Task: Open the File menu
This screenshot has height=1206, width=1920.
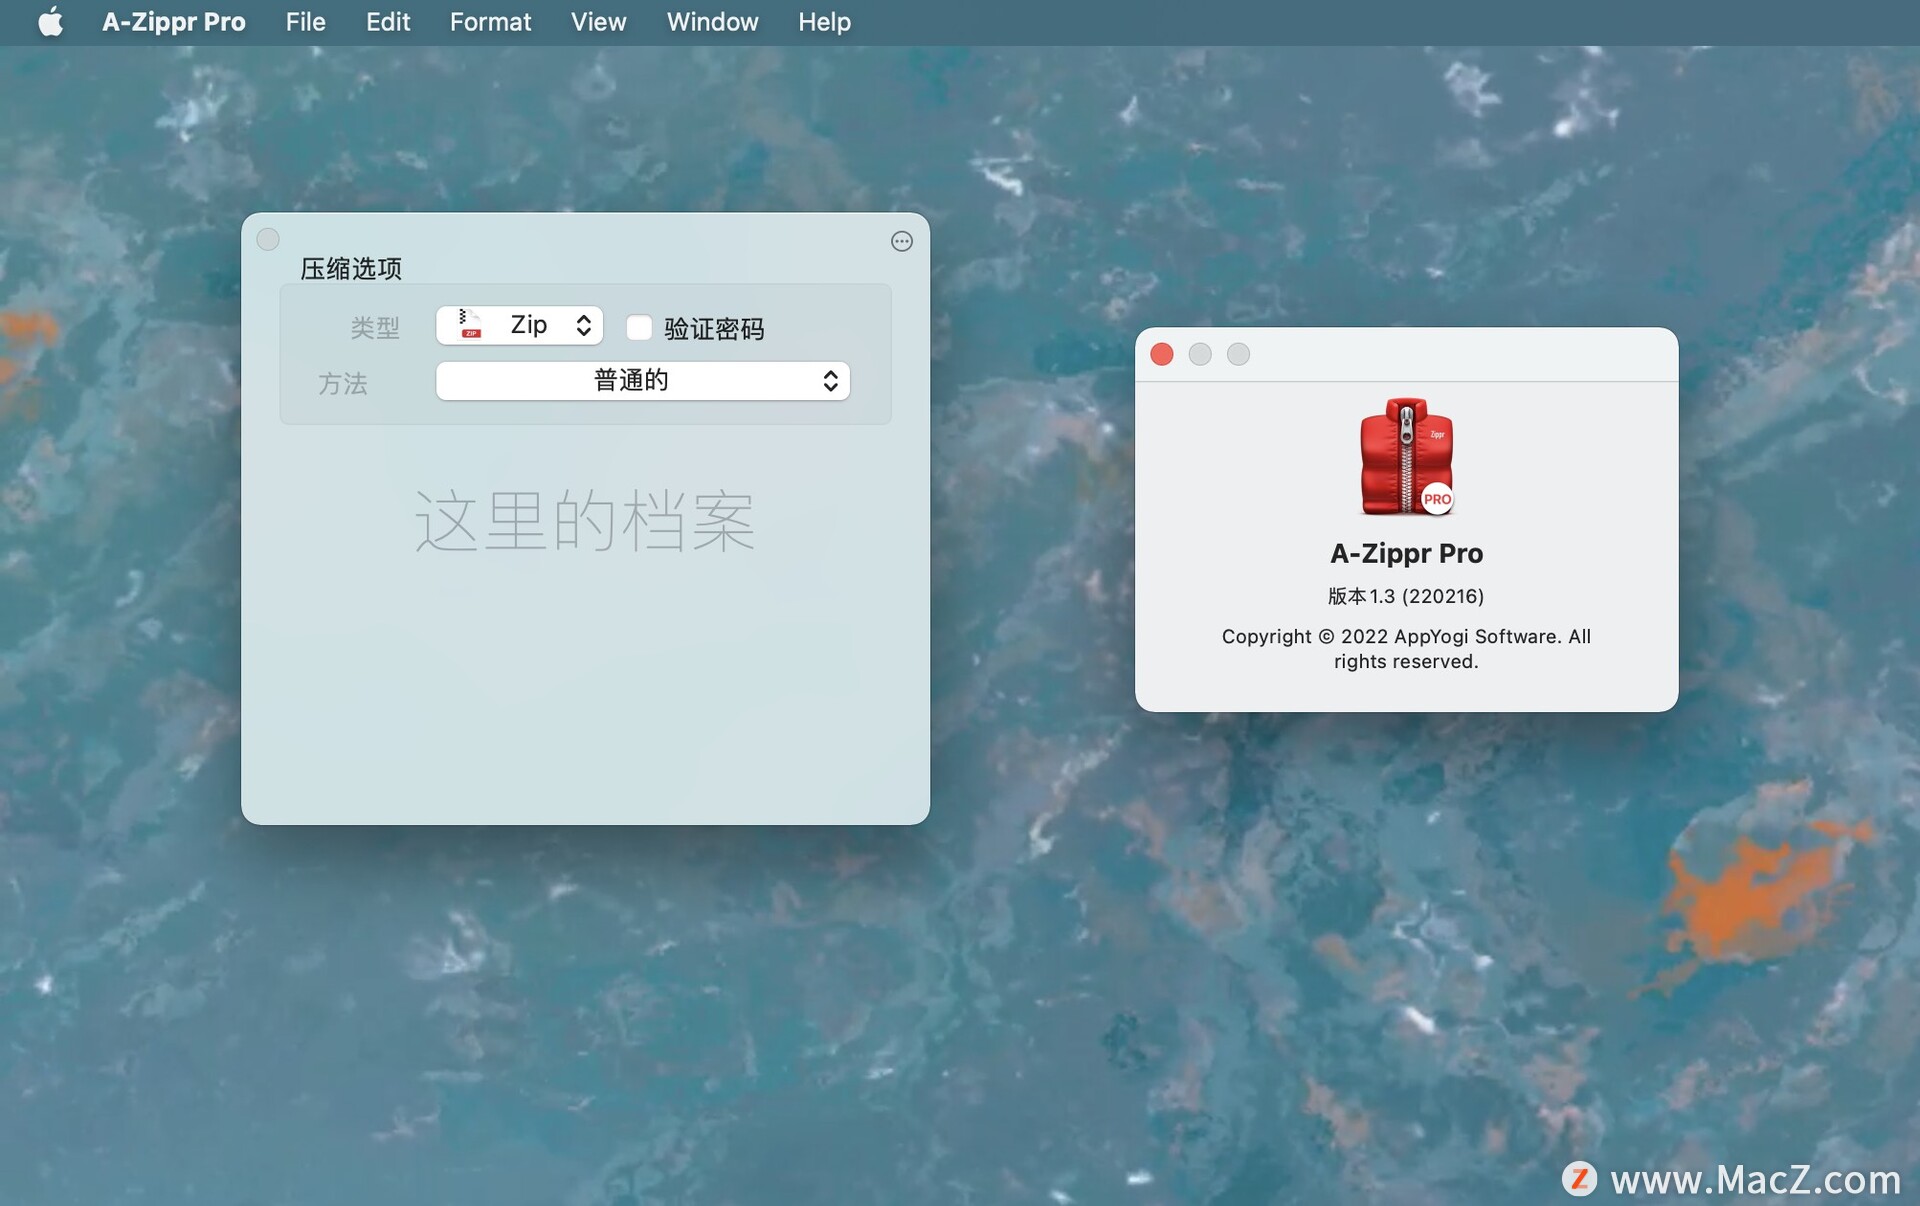Action: (305, 22)
